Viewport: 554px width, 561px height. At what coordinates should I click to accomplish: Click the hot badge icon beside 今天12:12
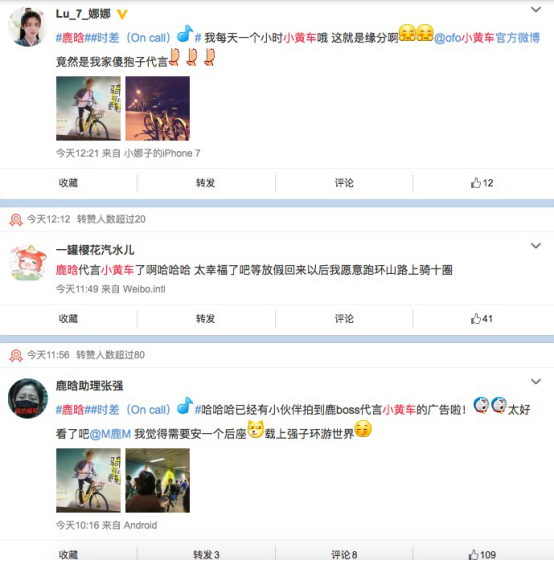click(x=16, y=219)
